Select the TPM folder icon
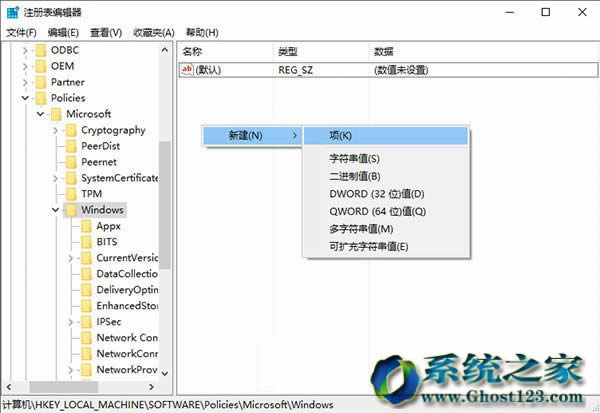This screenshot has width=600, height=413. click(x=70, y=194)
